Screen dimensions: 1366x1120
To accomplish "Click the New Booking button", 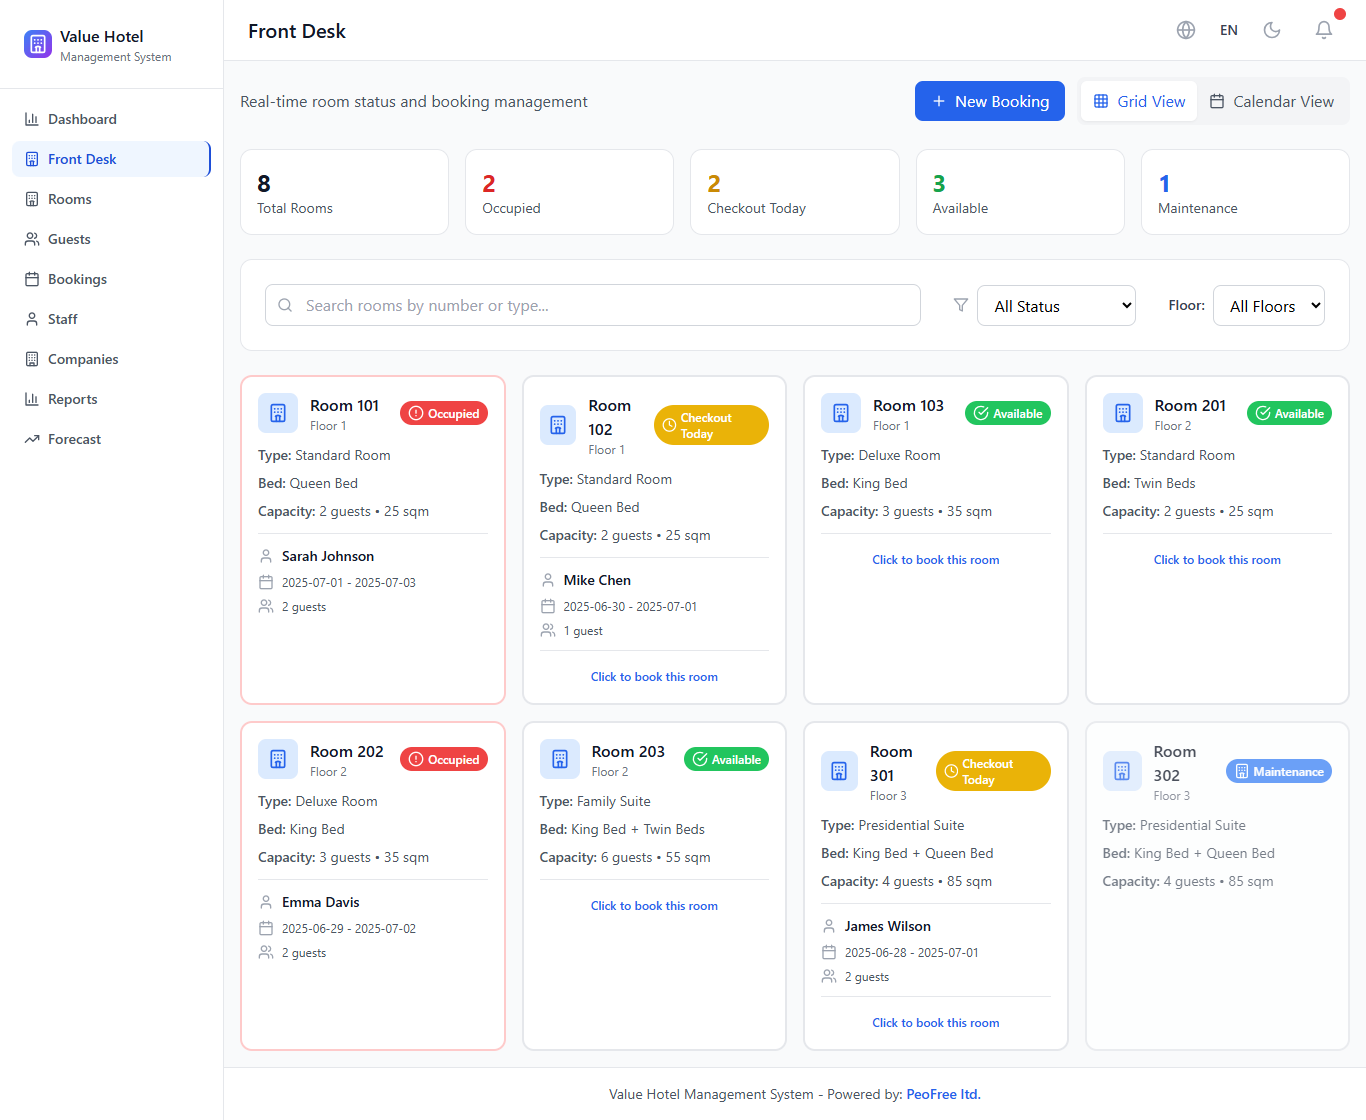I will (989, 101).
